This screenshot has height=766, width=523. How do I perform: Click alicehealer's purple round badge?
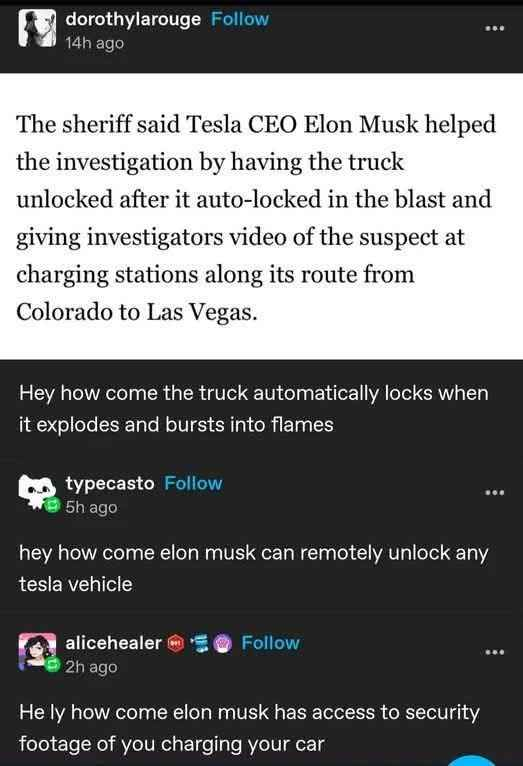click(223, 643)
